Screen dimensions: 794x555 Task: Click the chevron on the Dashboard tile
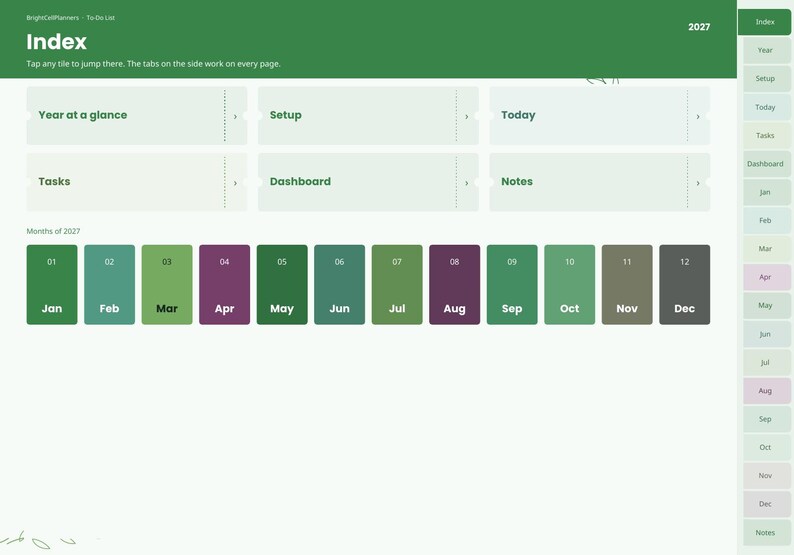click(x=466, y=183)
